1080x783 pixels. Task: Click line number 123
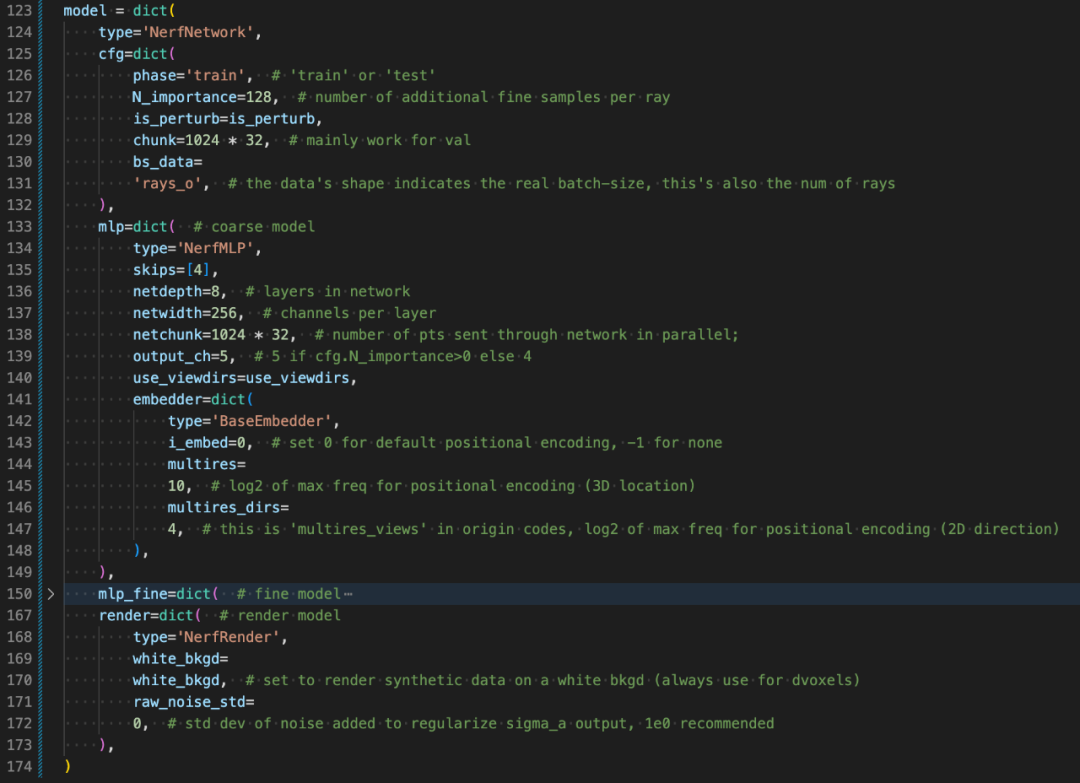click(x=20, y=11)
